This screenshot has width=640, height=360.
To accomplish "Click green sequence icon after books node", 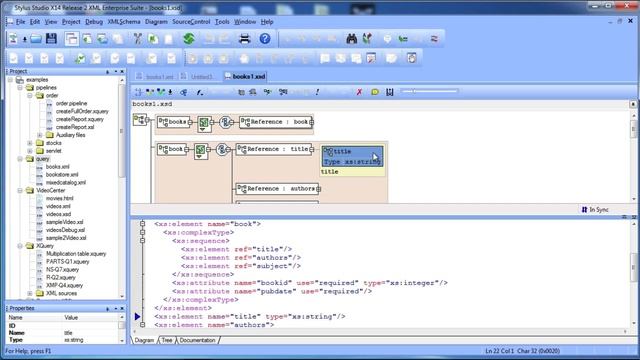I will (x=204, y=123).
